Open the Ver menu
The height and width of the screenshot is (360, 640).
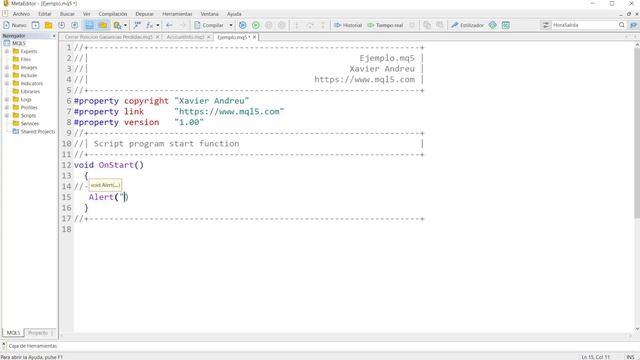[x=87, y=14]
